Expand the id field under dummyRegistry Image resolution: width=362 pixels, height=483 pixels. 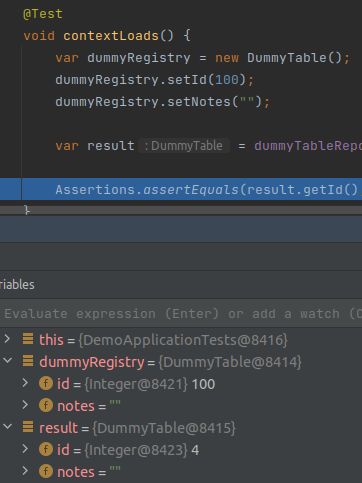tap(25, 383)
